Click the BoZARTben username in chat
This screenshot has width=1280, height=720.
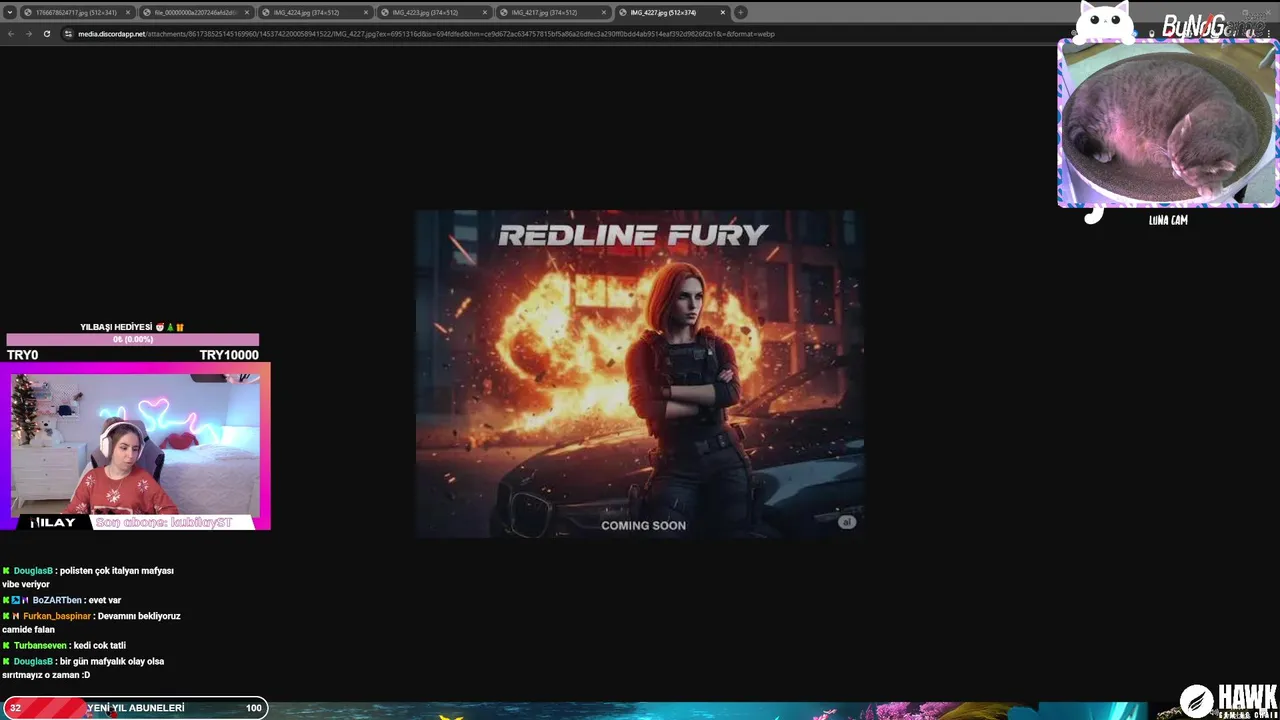click(57, 600)
